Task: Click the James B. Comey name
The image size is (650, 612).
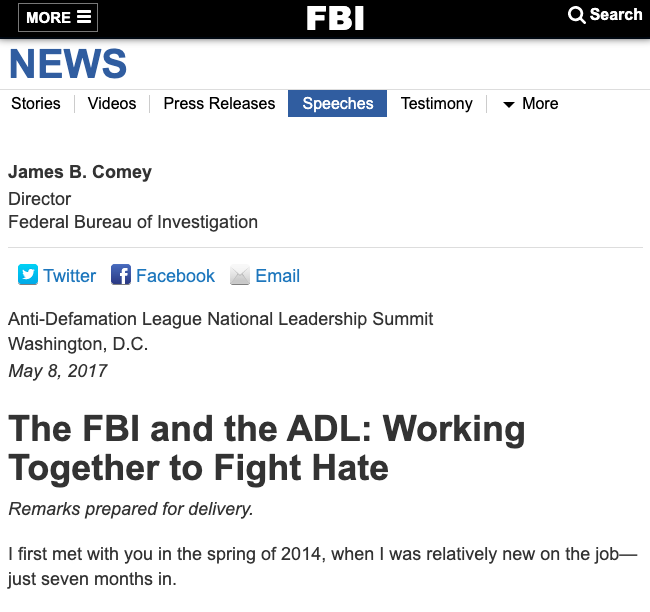Action: coord(80,172)
